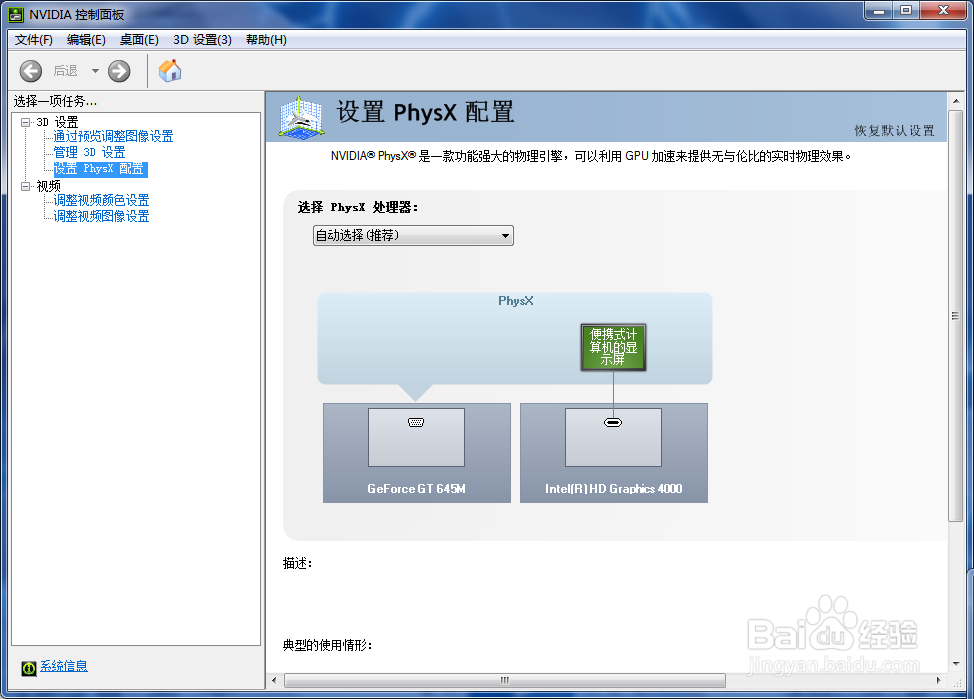This screenshot has width=974, height=699.
Task: Click the 典型的使用情形: label
Action: [327, 646]
